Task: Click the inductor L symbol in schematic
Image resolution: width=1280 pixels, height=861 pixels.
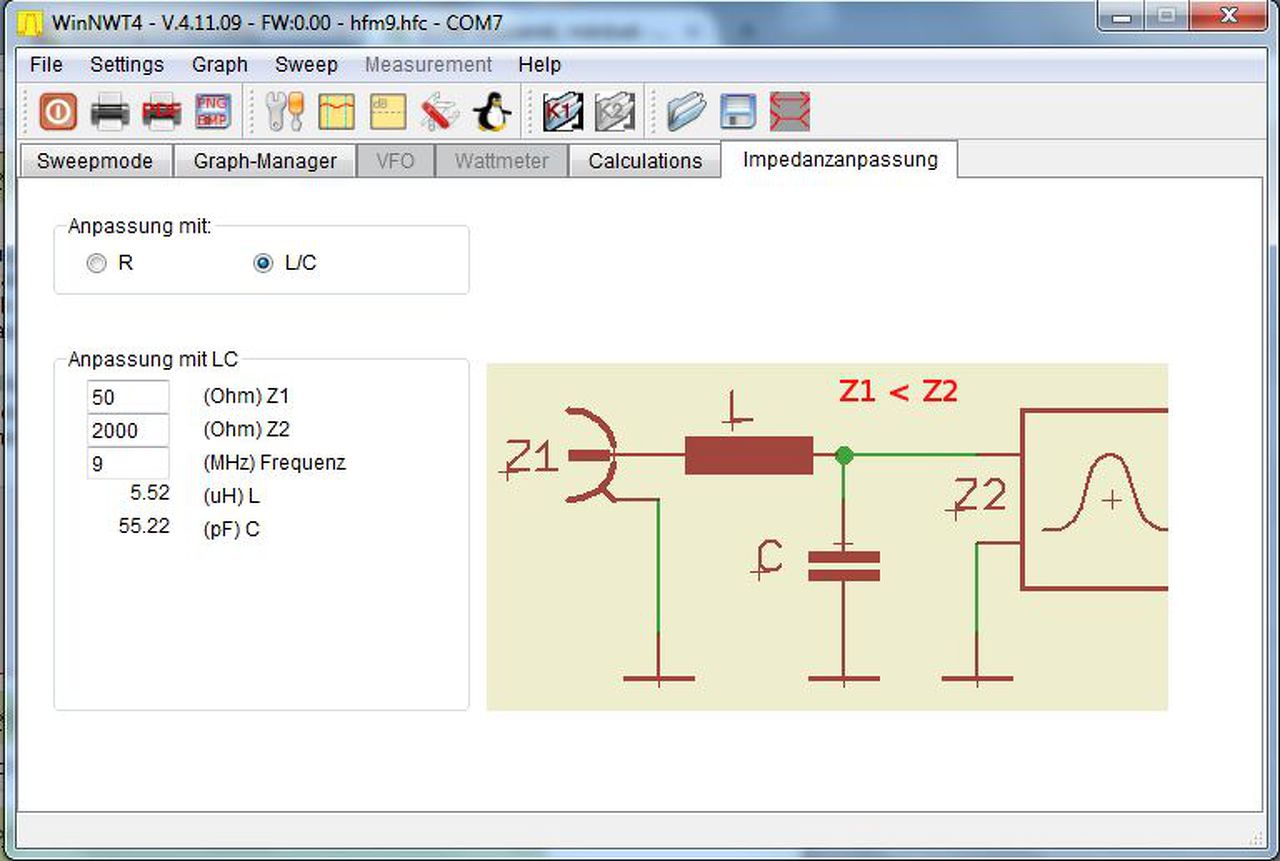Action: point(749,456)
